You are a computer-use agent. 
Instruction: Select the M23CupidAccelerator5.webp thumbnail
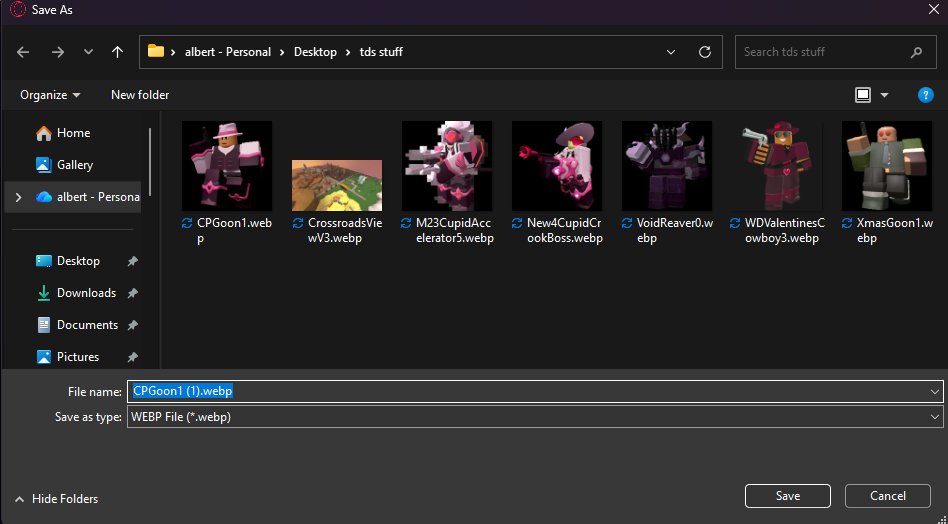tap(447, 166)
